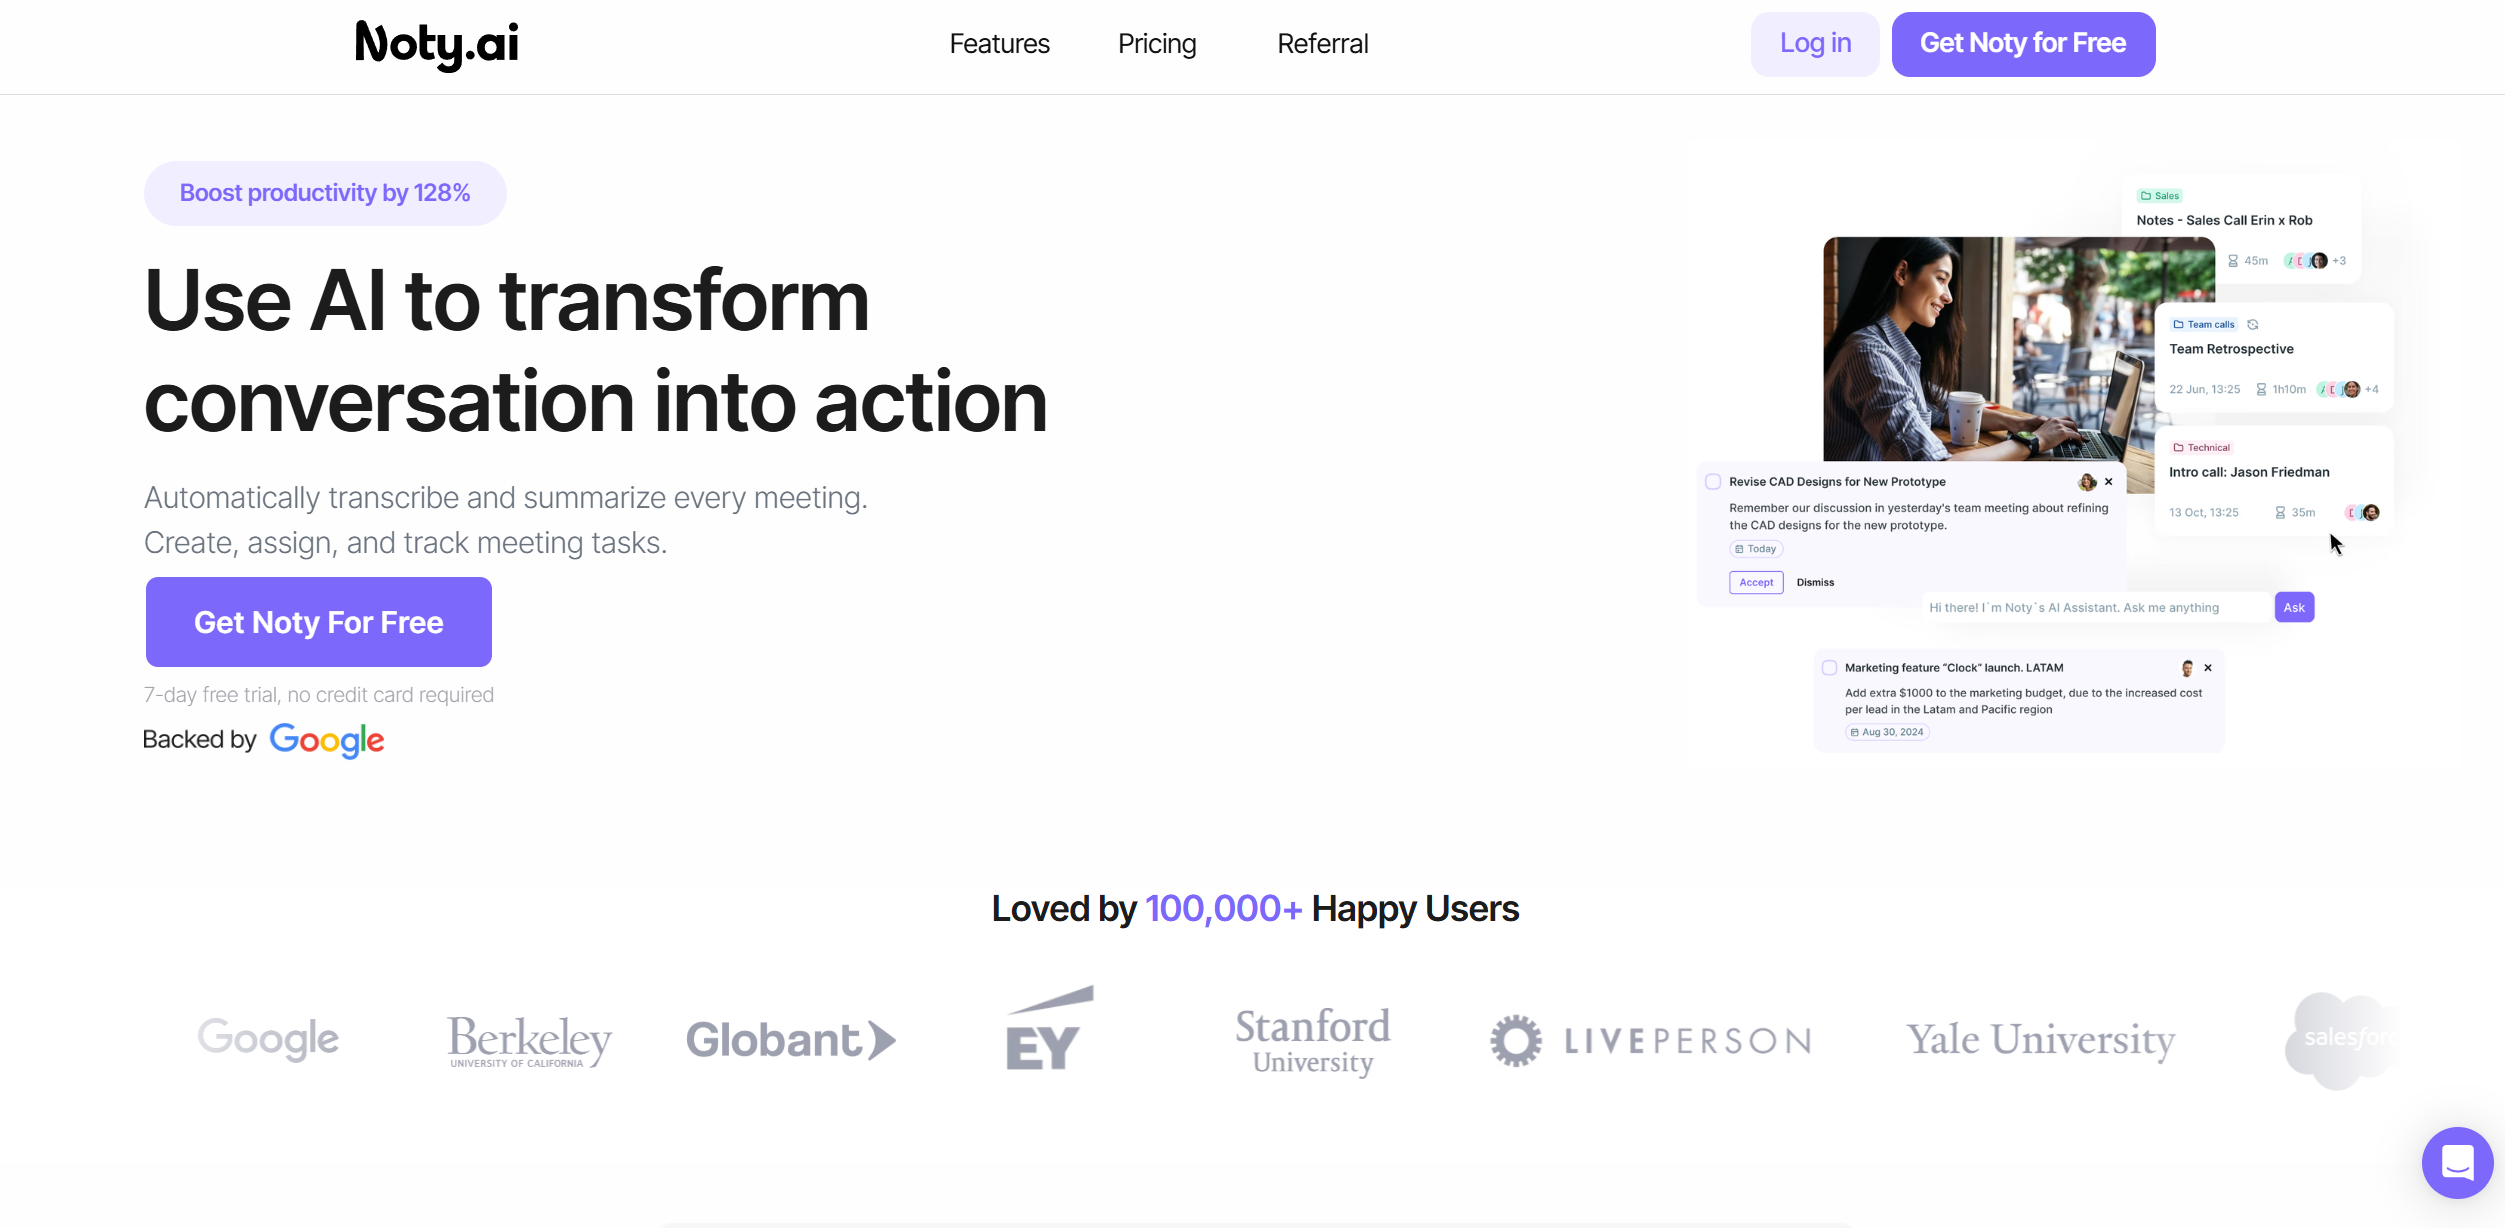Click the Team calls folder tag

pos(2204,324)
